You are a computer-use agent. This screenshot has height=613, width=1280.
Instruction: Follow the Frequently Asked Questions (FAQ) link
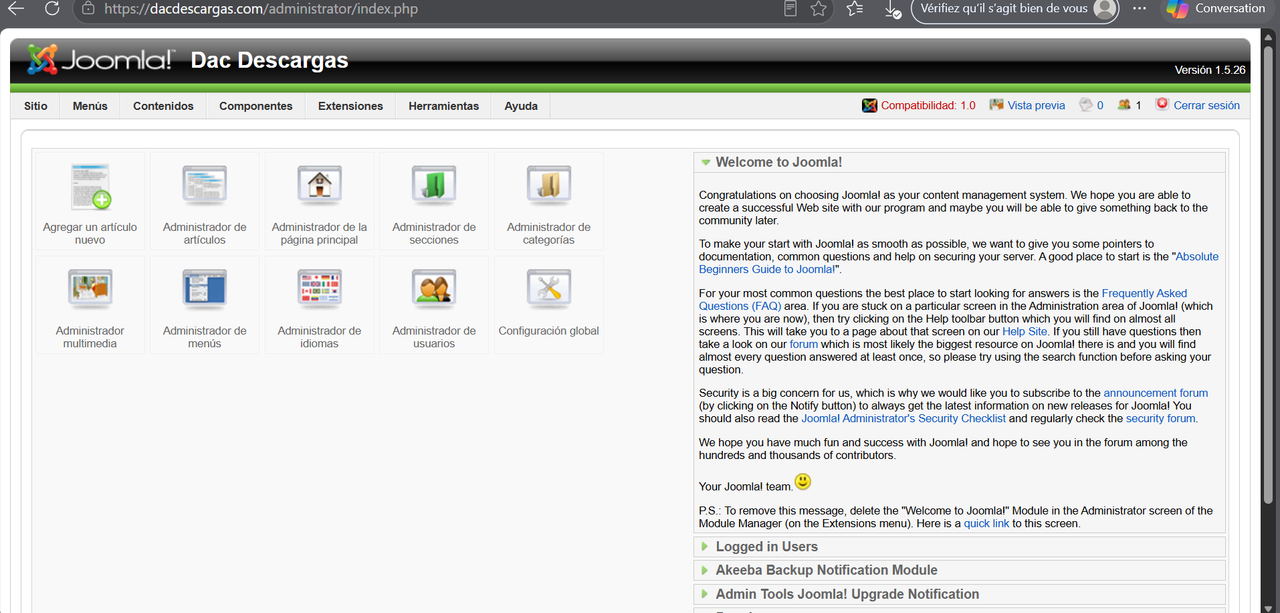(943, 300)
